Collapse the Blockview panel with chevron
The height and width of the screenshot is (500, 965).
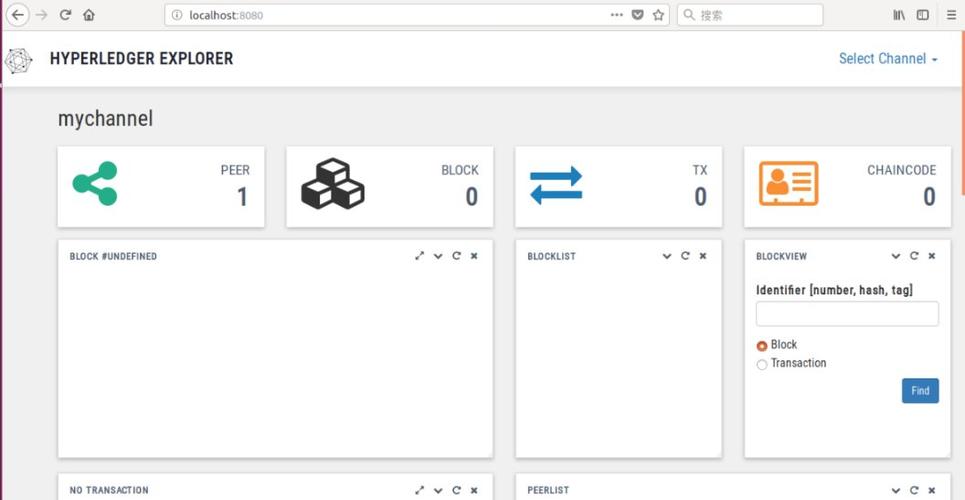(x=896, y=256)
